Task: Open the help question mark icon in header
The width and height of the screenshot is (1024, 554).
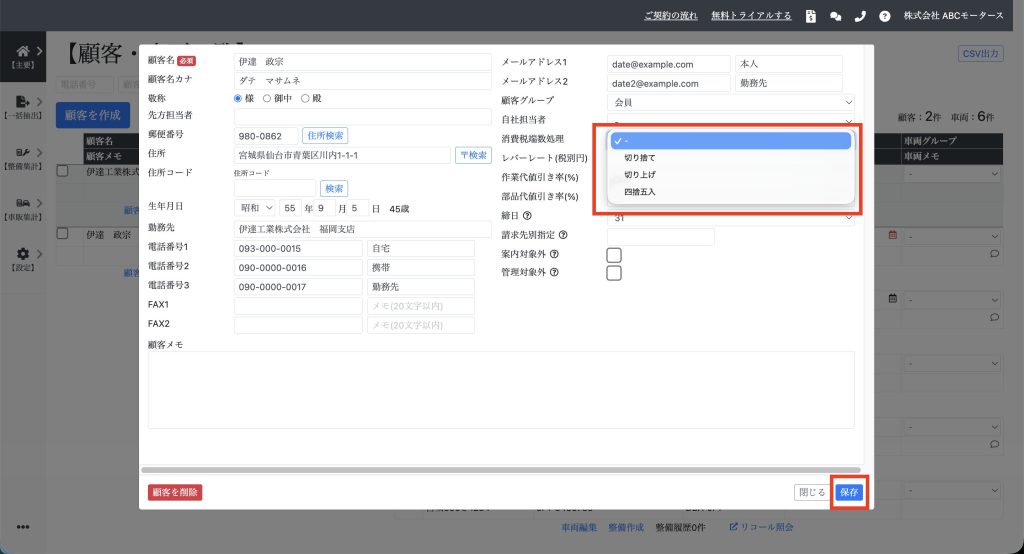Action: coord(884,16)
